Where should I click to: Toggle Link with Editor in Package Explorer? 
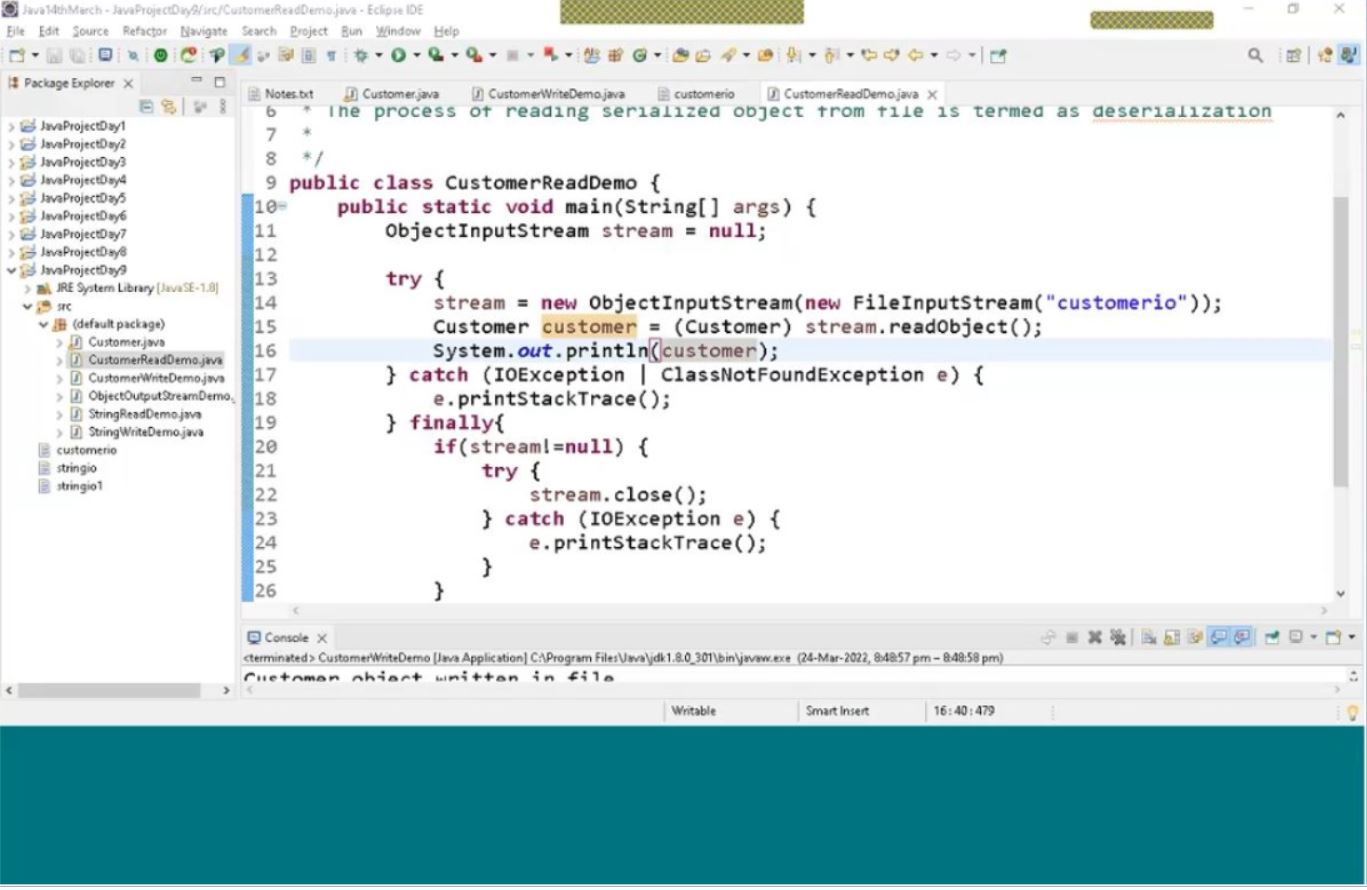coord(169,106)
